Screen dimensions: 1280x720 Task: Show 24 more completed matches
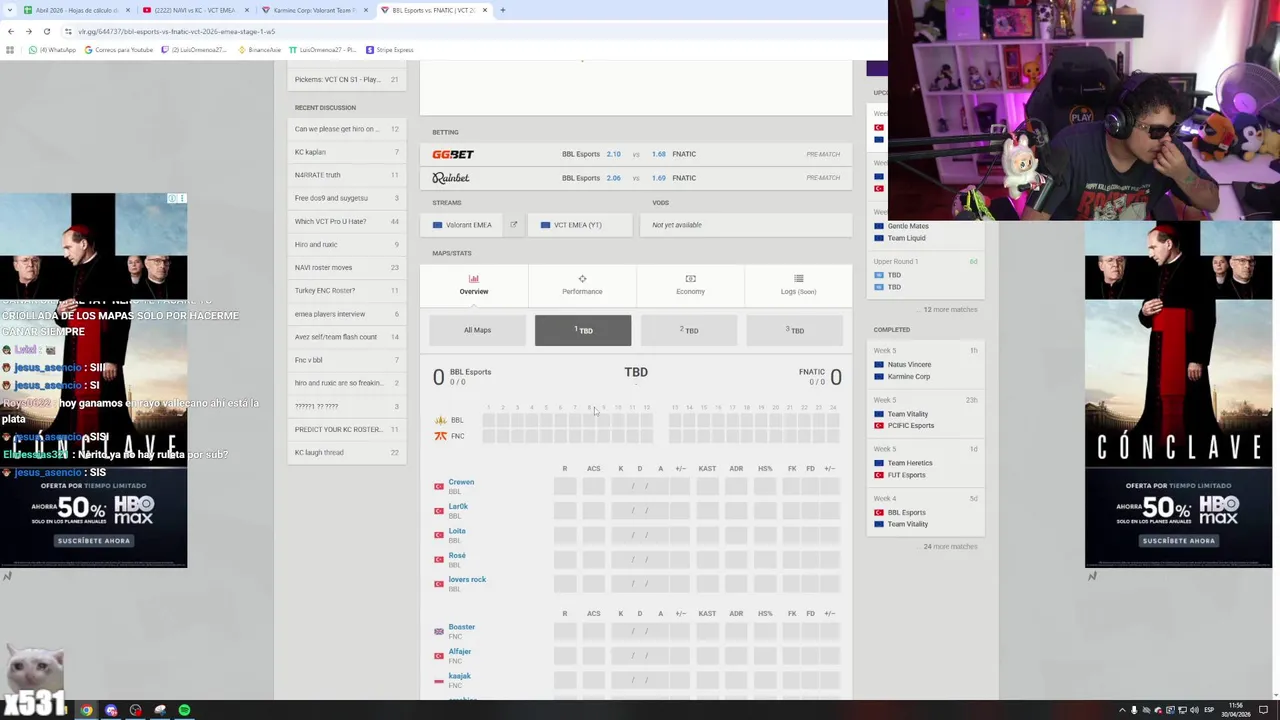tap(951, 546)
